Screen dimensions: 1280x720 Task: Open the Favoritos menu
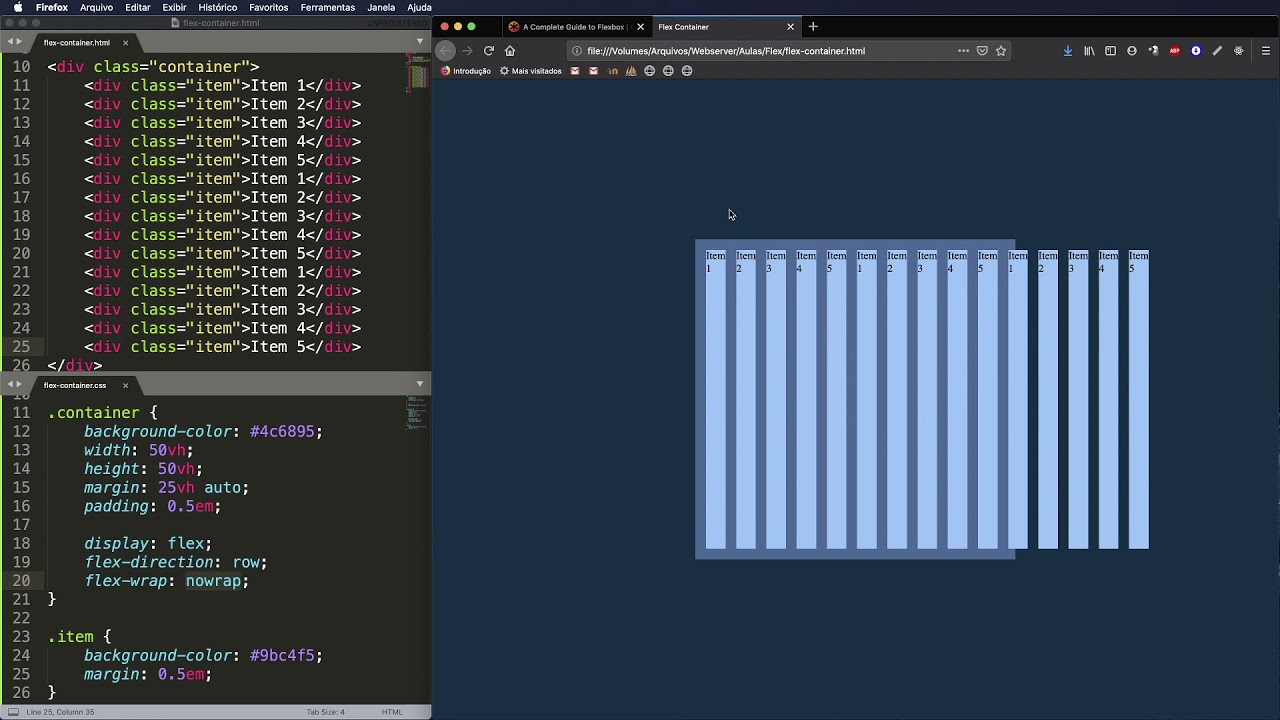pos(269,7)
